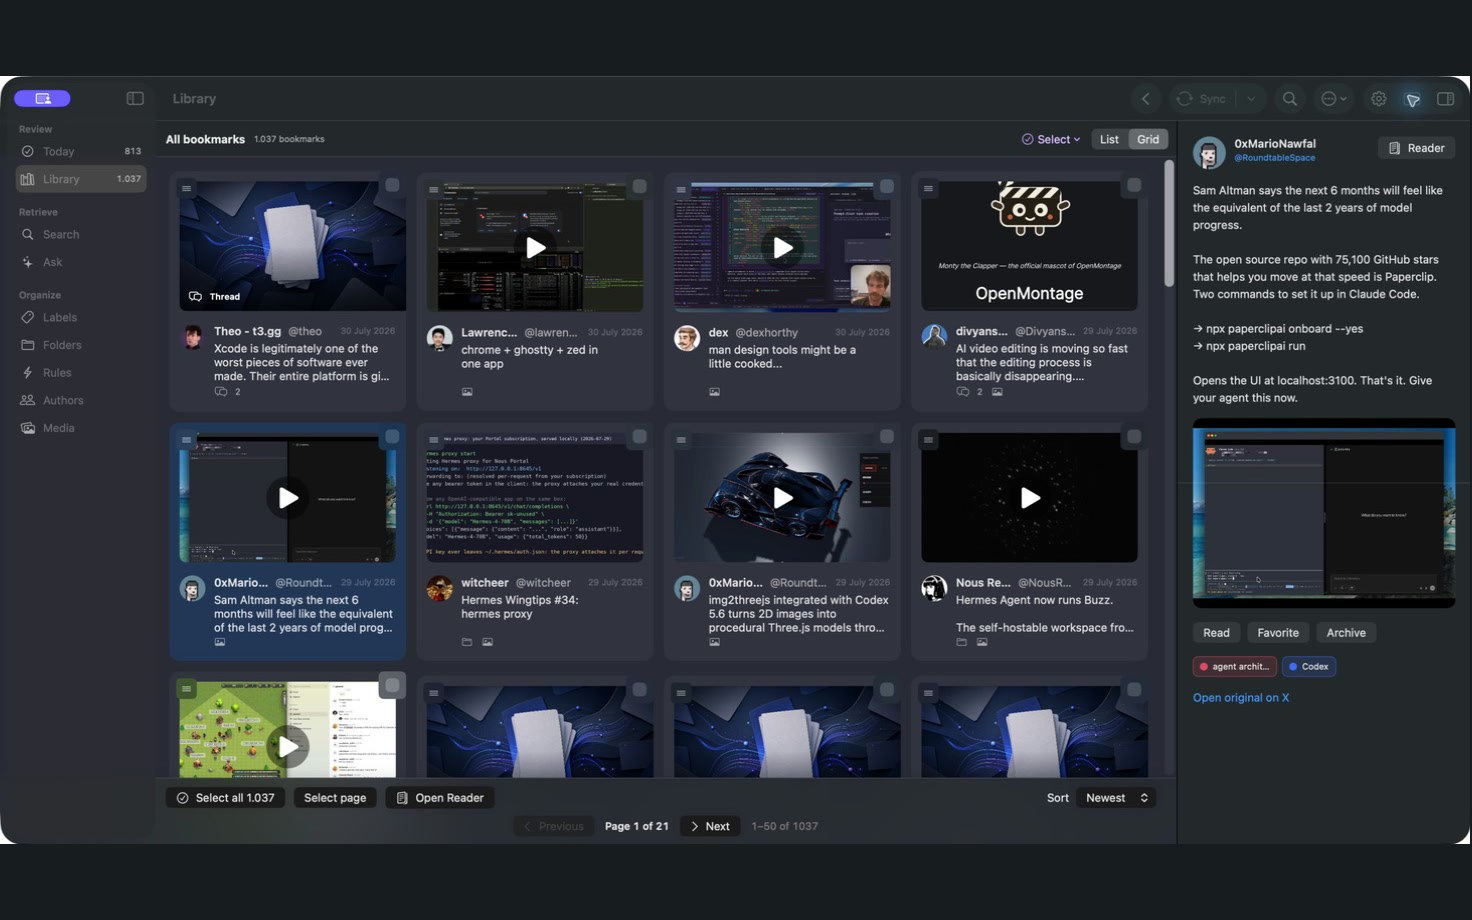Viewport: 1472px width, 920px height.
Task: Click the Select page button
Action: click(x=335, y=798)
